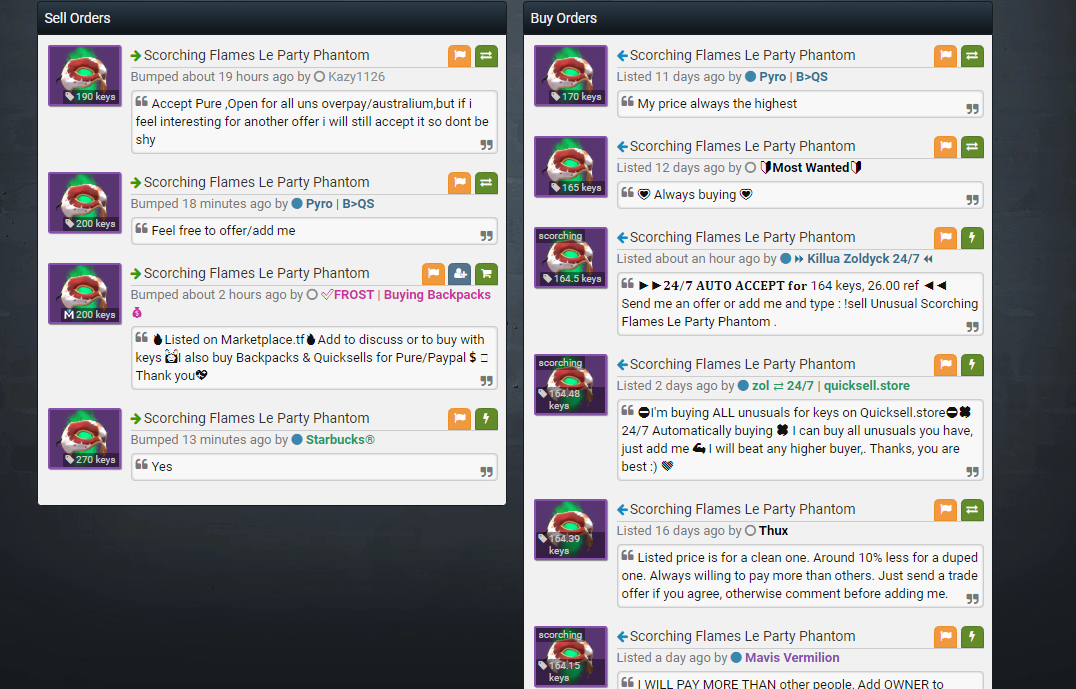
Task: Open the 190 keys Le Party Phantom item thumbnail
Action: 84,76
